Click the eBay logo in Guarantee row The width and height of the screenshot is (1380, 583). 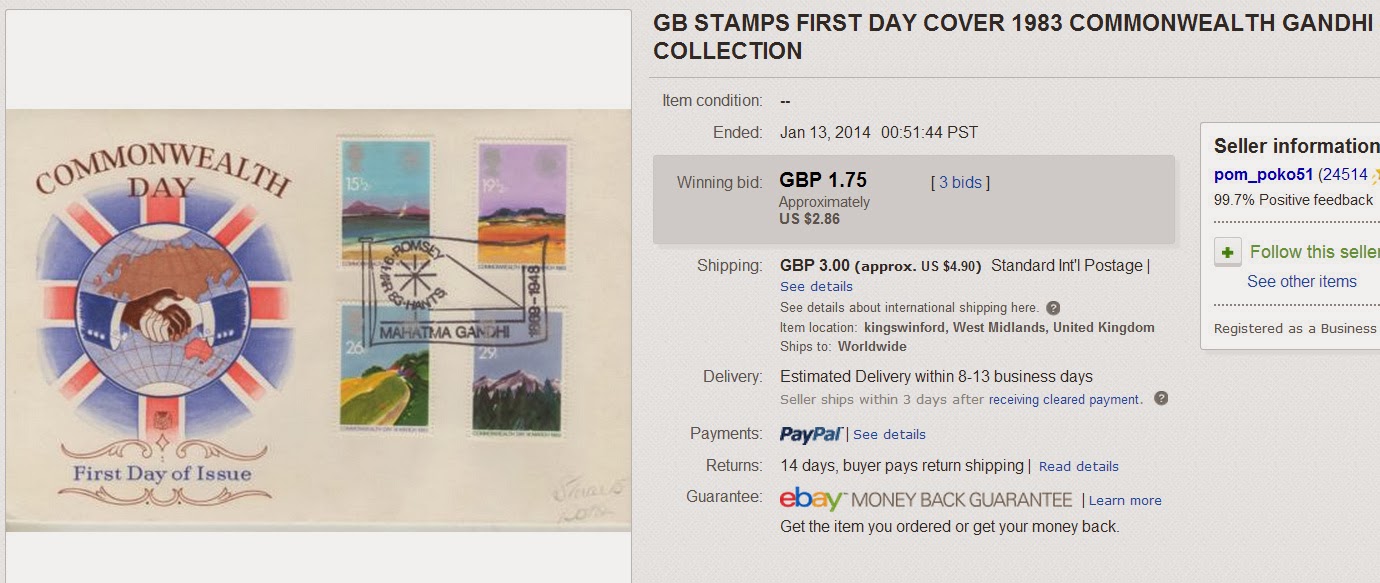click(813, 498)
